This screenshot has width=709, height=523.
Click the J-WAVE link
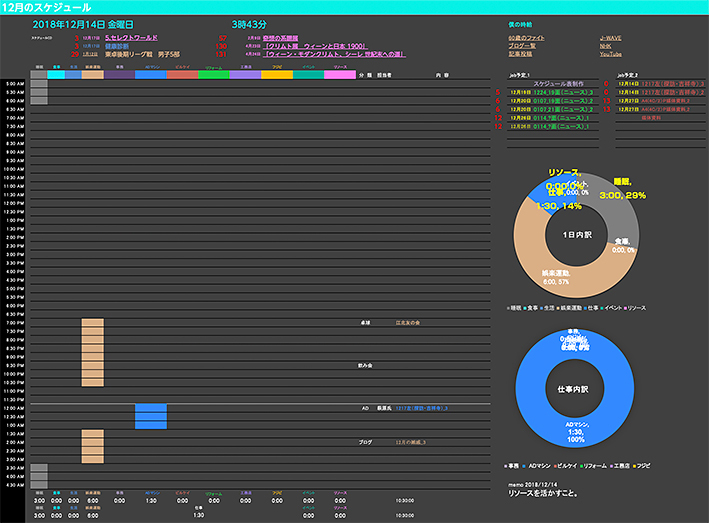pyautogui.click(x=611, y=38)
